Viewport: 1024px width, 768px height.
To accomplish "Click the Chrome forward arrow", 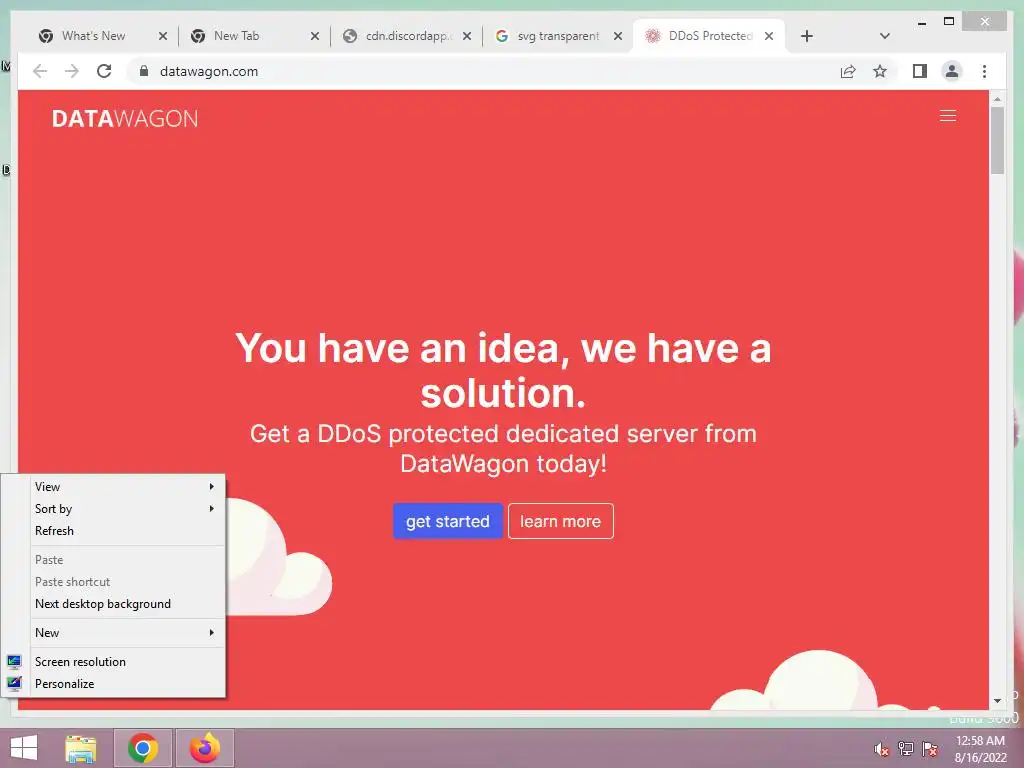I will coord(72,71).
